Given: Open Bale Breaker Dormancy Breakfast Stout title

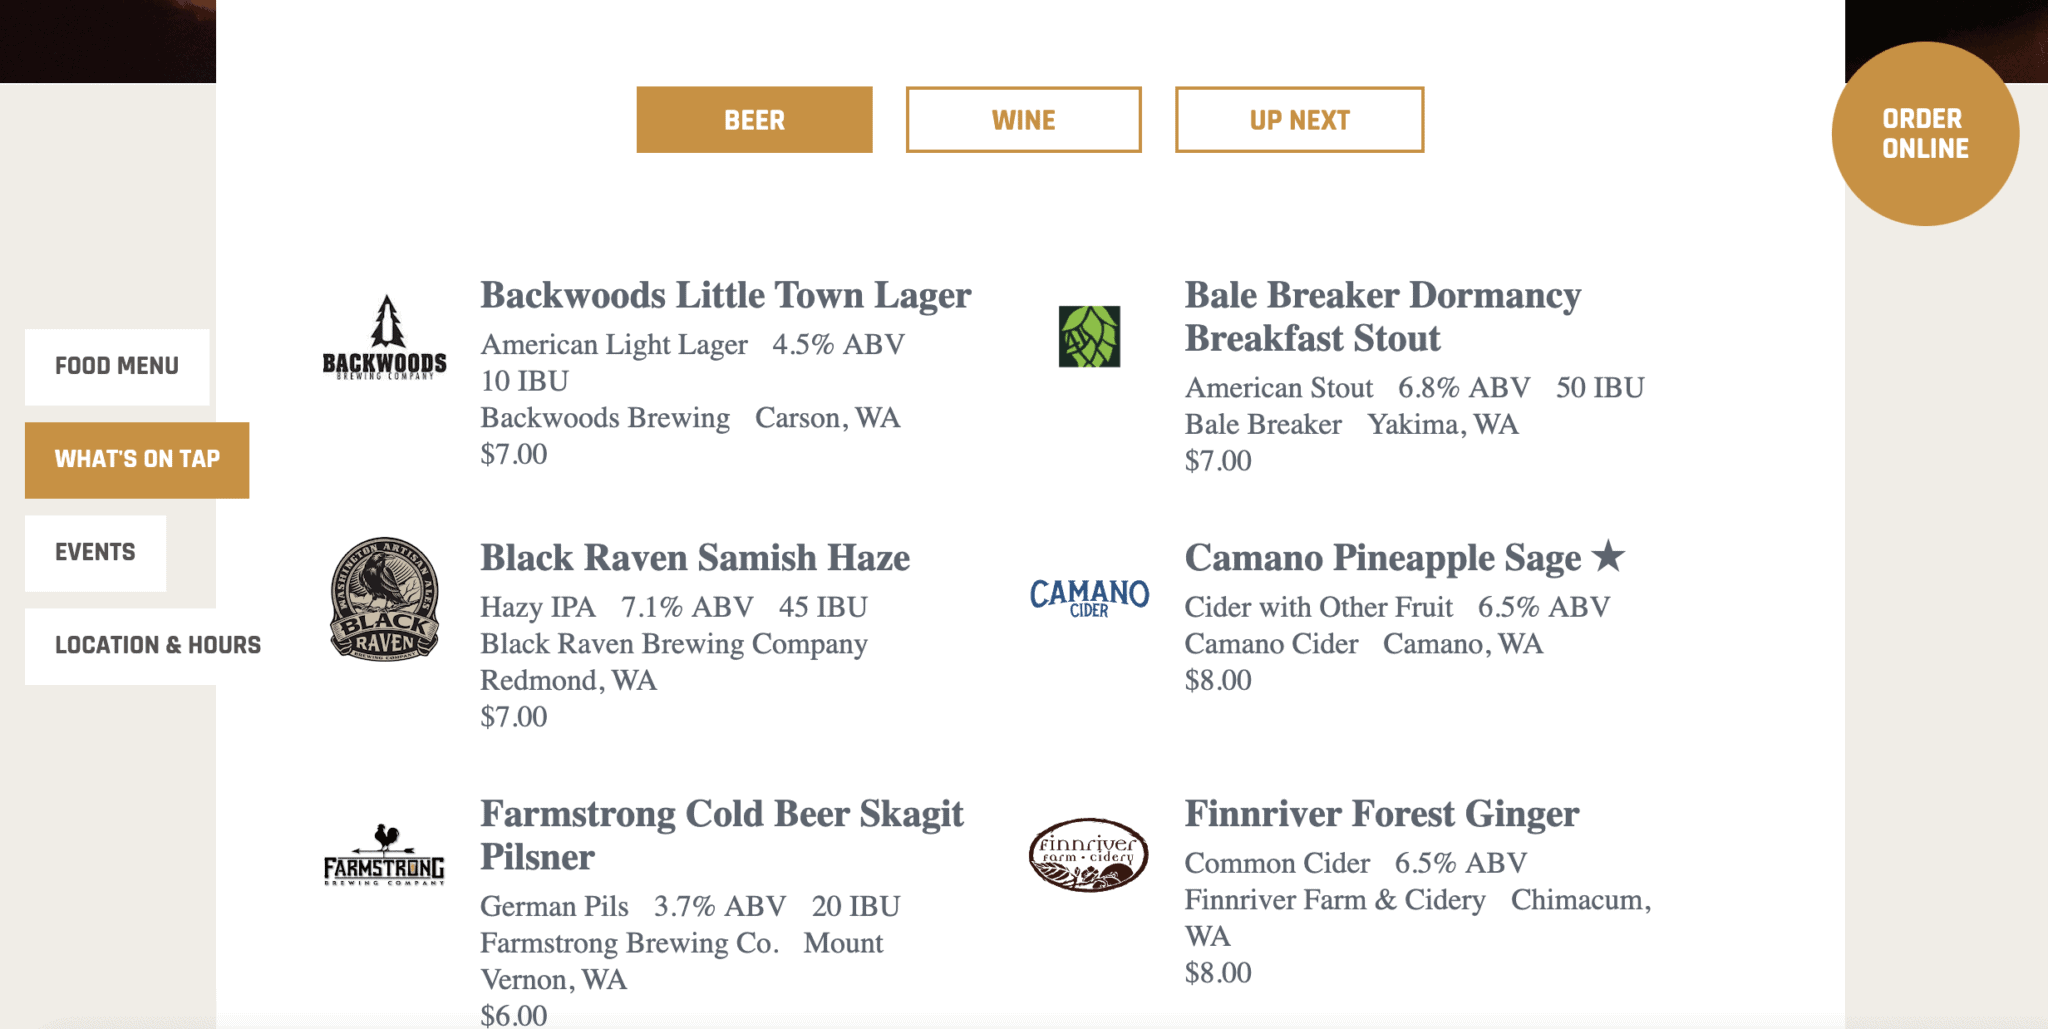Looking at the screenshot, I should click(x=1383, y=316).
